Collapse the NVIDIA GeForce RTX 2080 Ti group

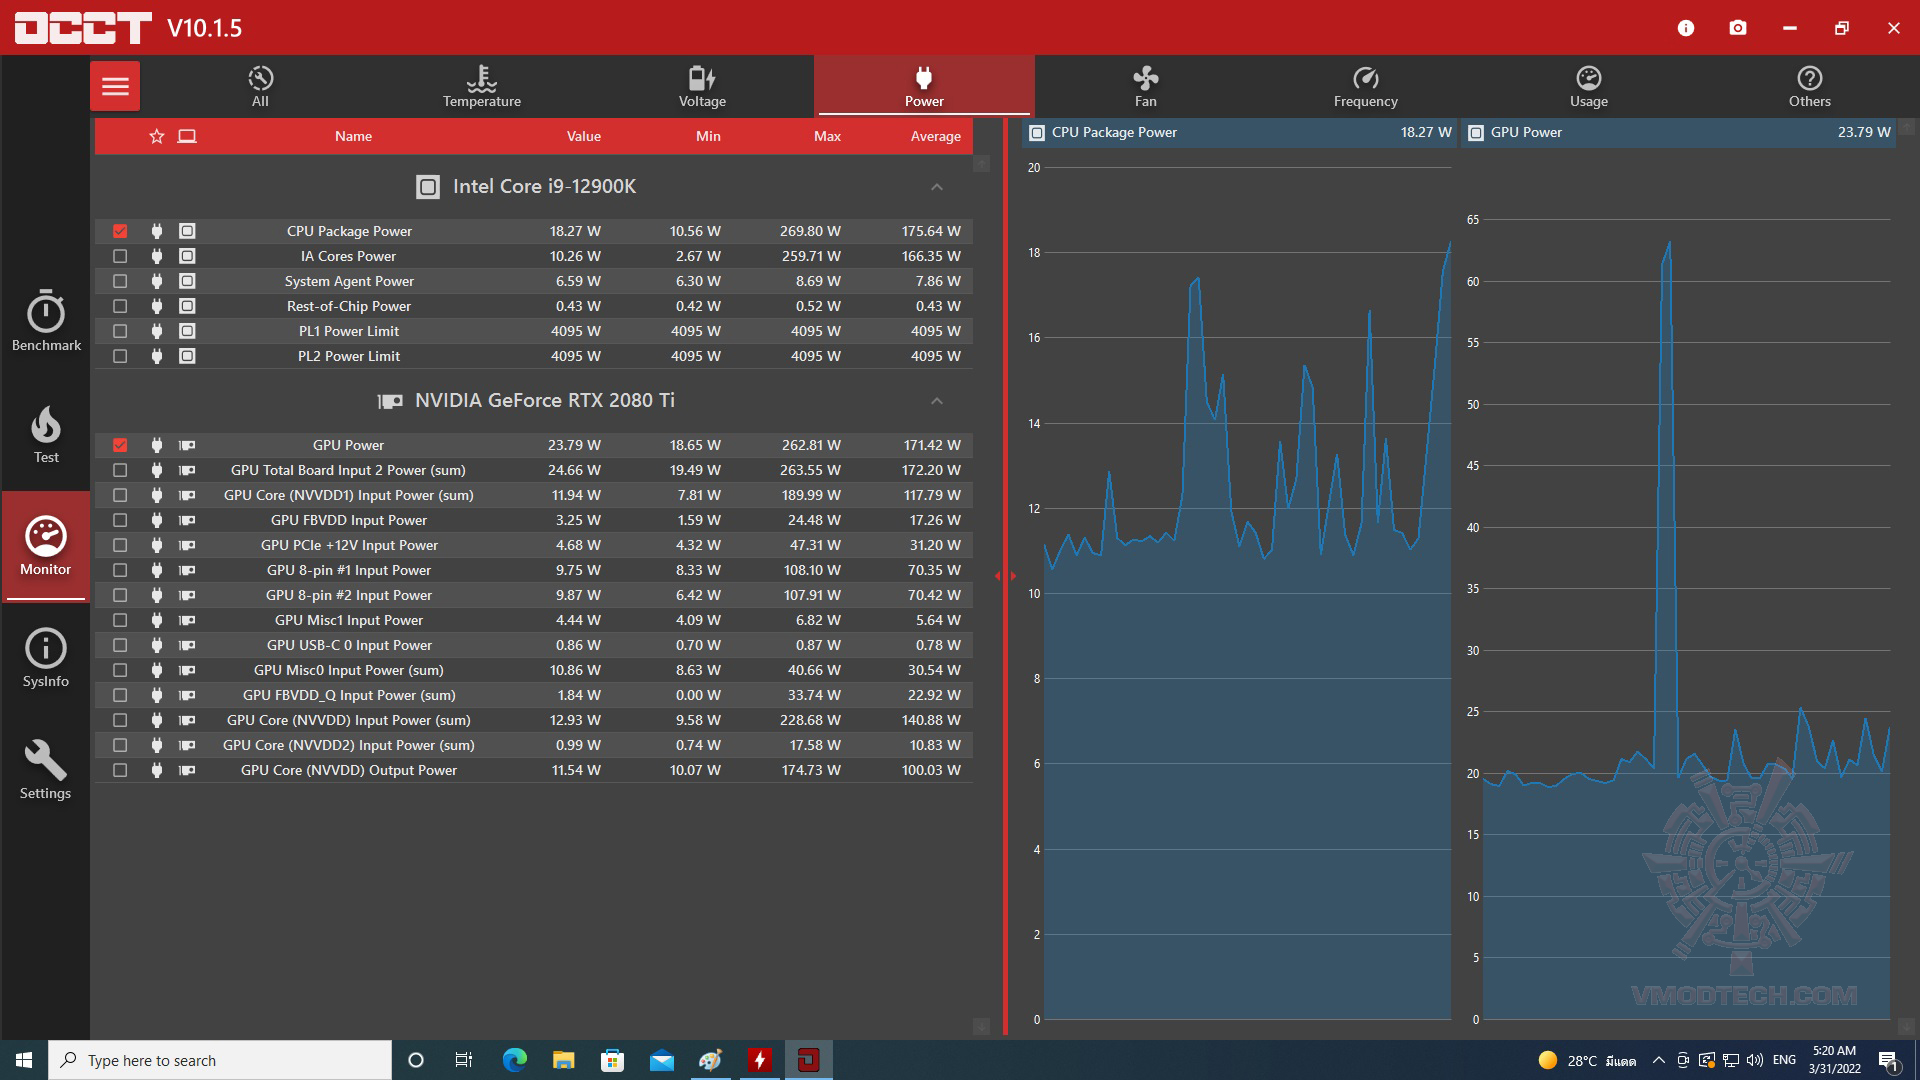936,401
